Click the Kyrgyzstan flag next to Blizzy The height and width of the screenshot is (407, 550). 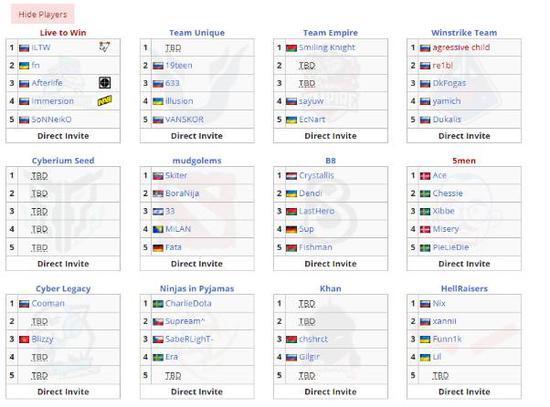pos(24,340)
